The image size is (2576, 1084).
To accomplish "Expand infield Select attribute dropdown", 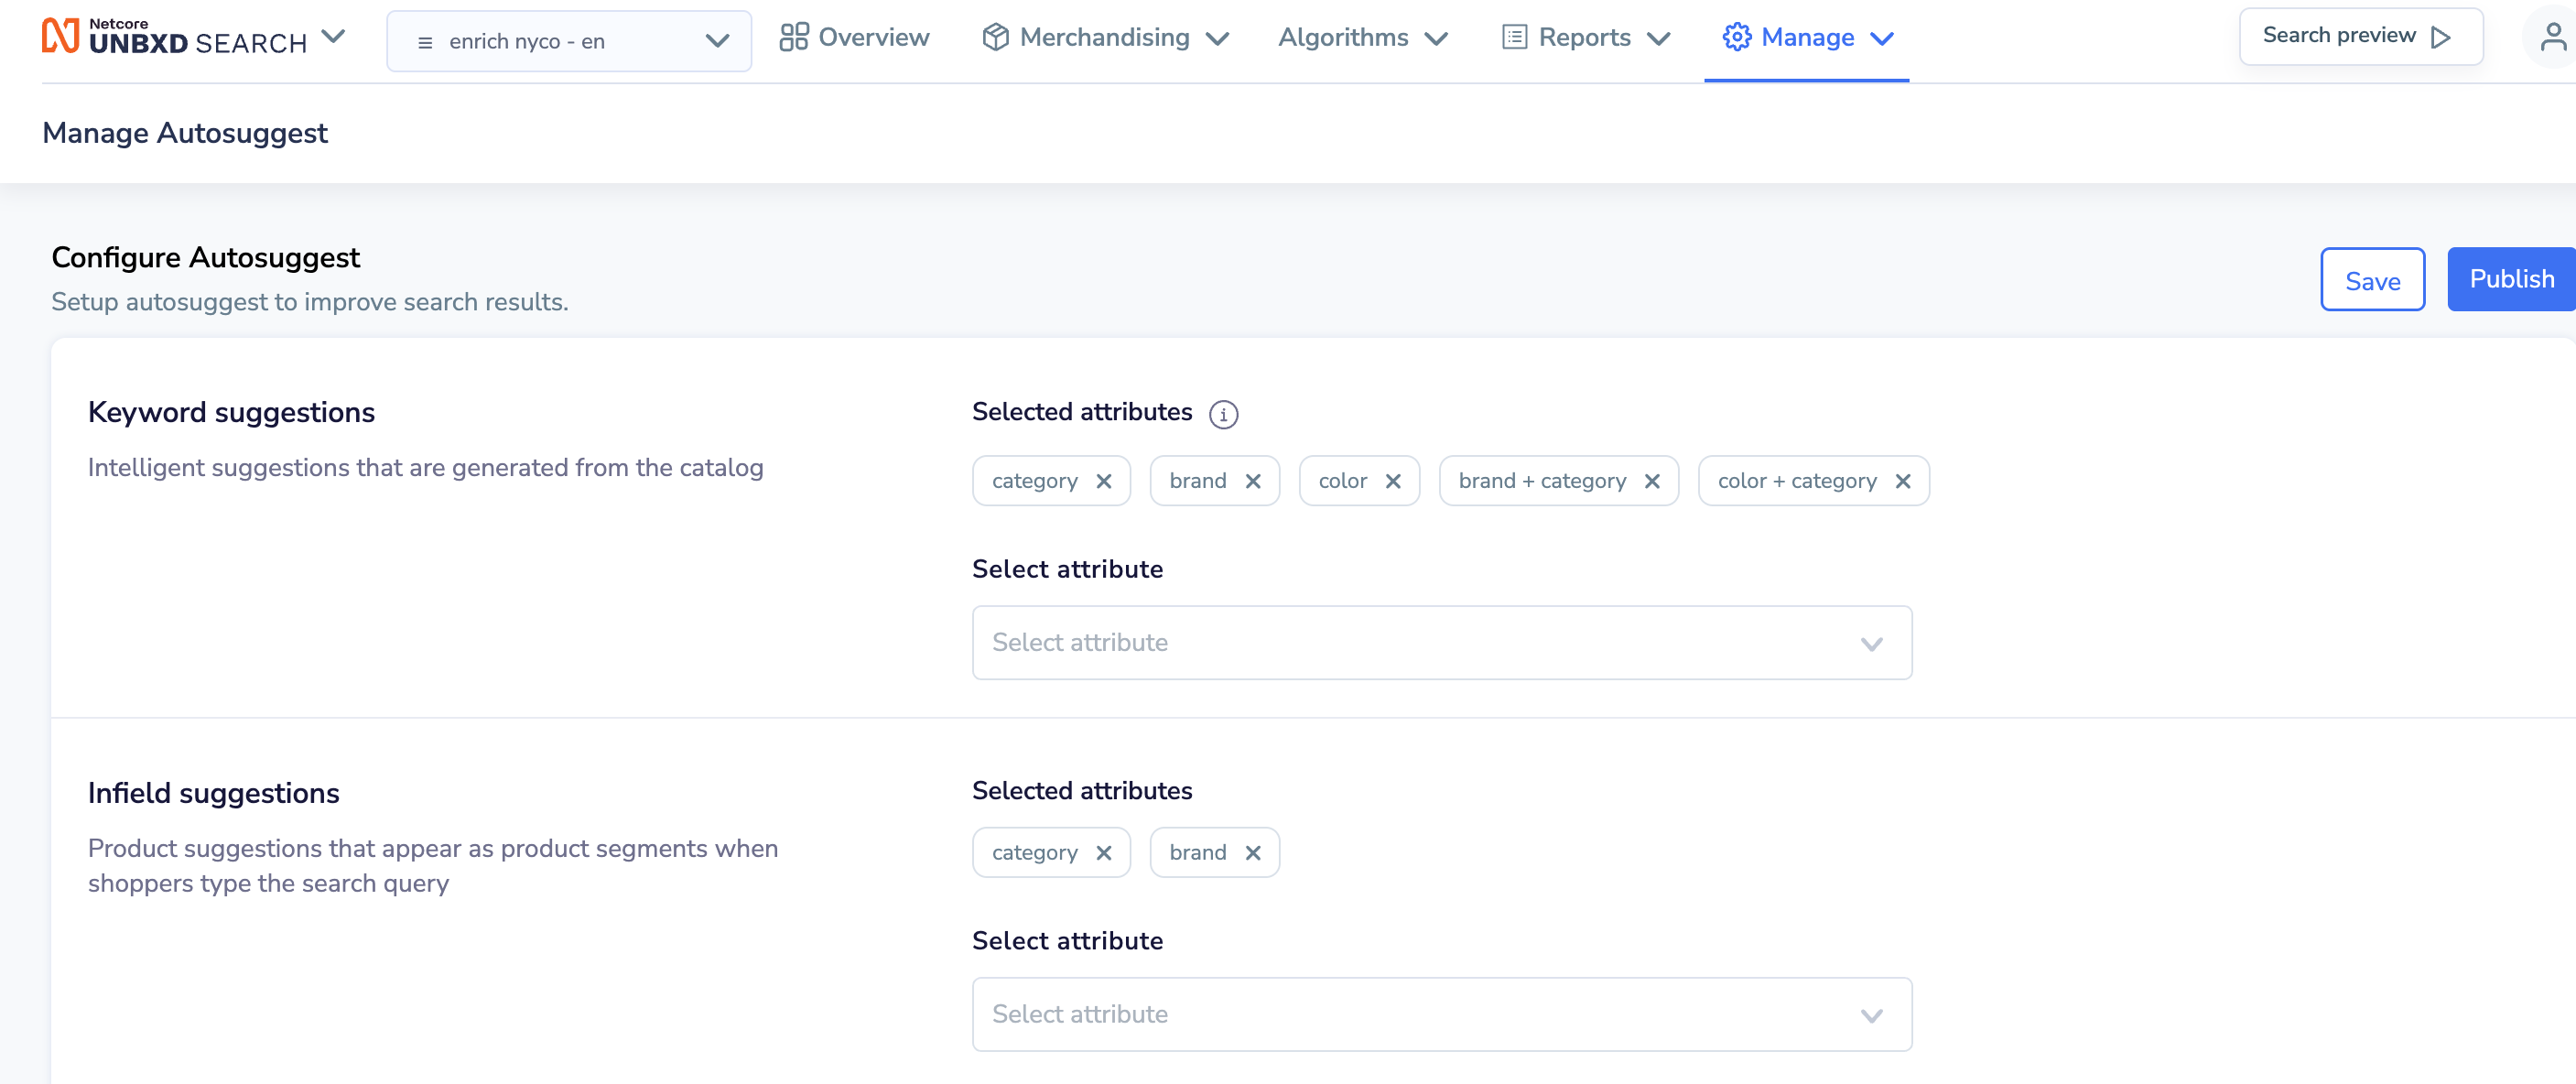I will [x=1442, y=1015].
